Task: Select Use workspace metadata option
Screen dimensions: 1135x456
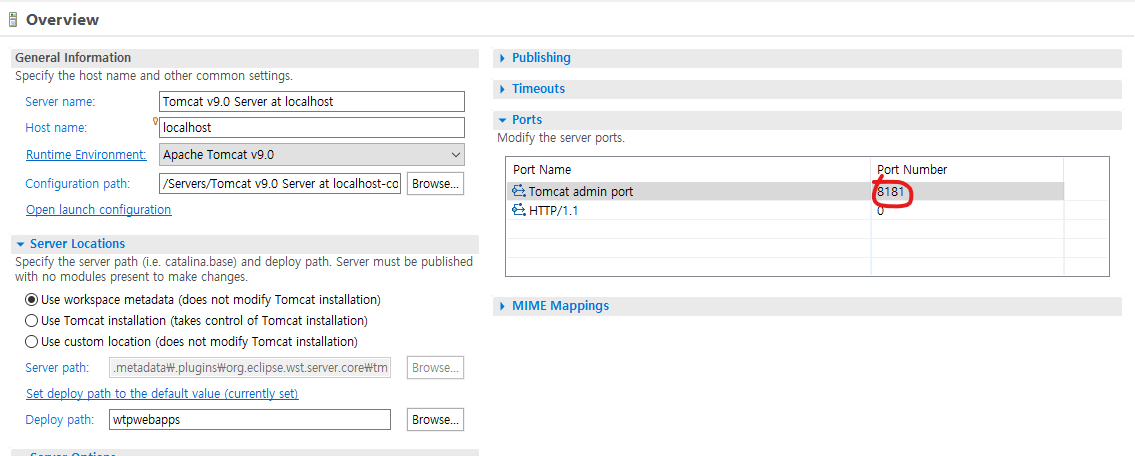Action: pos(31,300)
